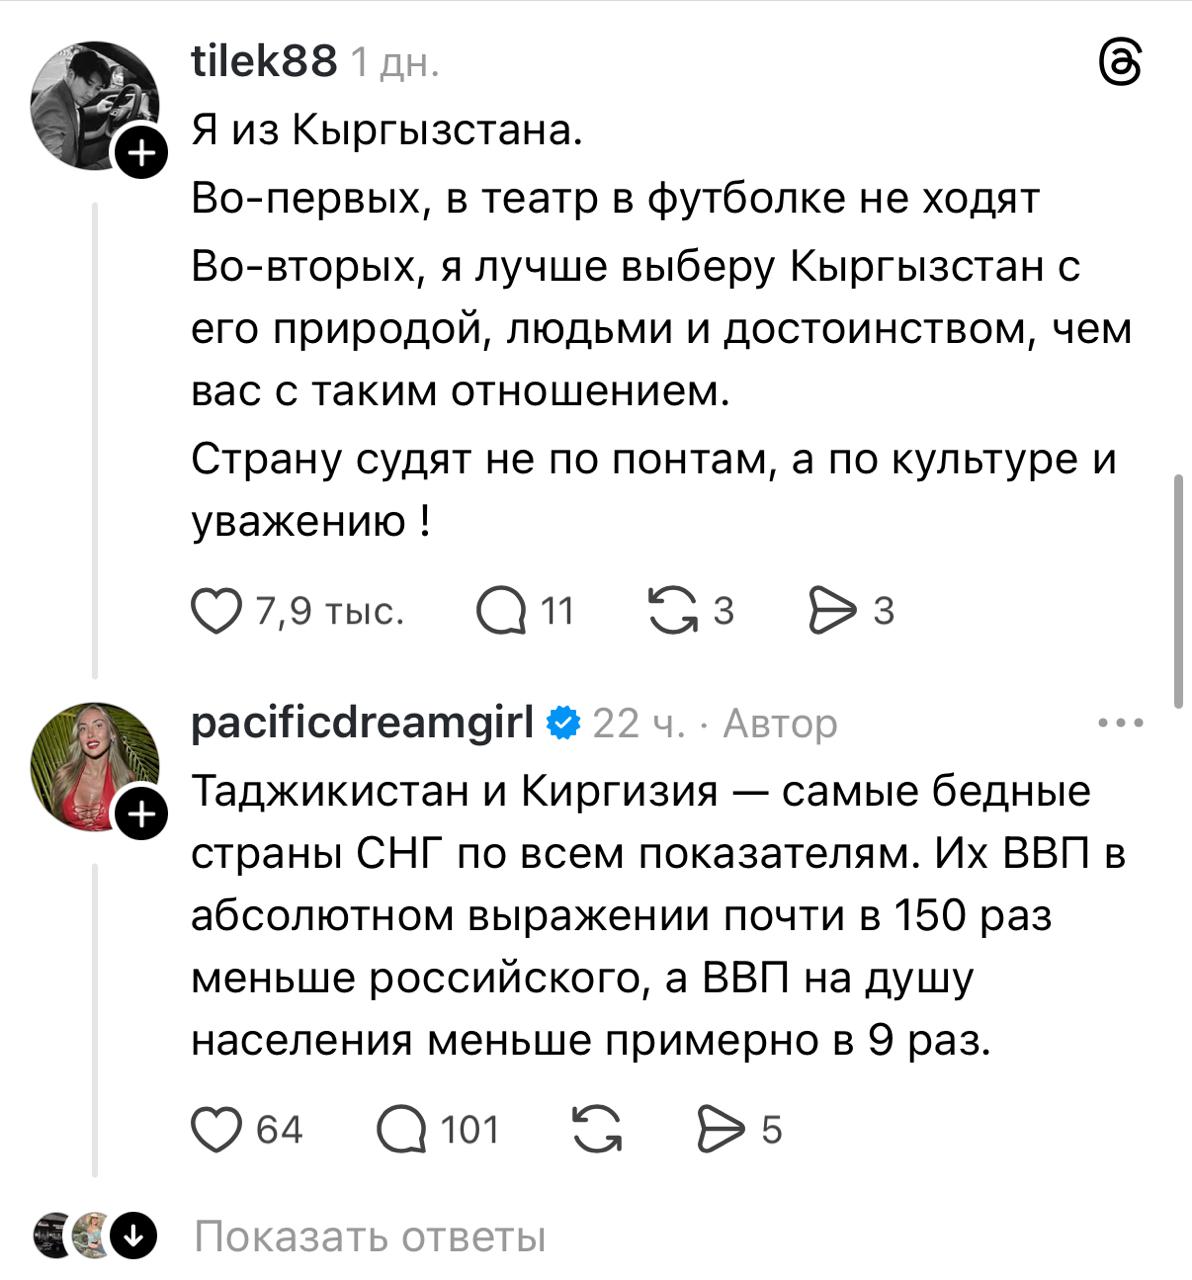Click the vertical scrollbar on the right
The image size is (1192, 1280).
coord(1180,590)
